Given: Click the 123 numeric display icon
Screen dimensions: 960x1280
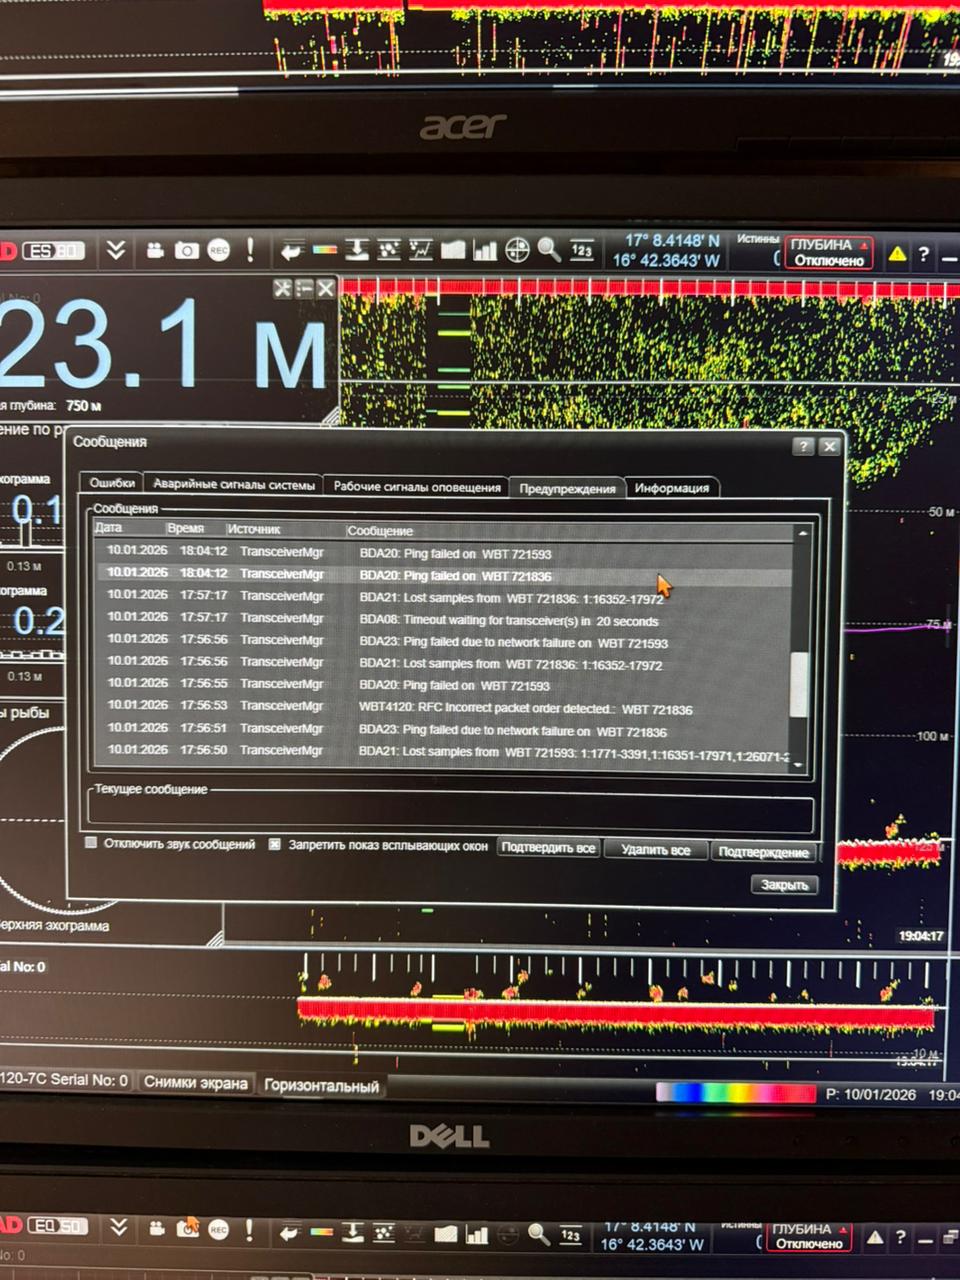Looking at the screenshot, I should 582,250.
